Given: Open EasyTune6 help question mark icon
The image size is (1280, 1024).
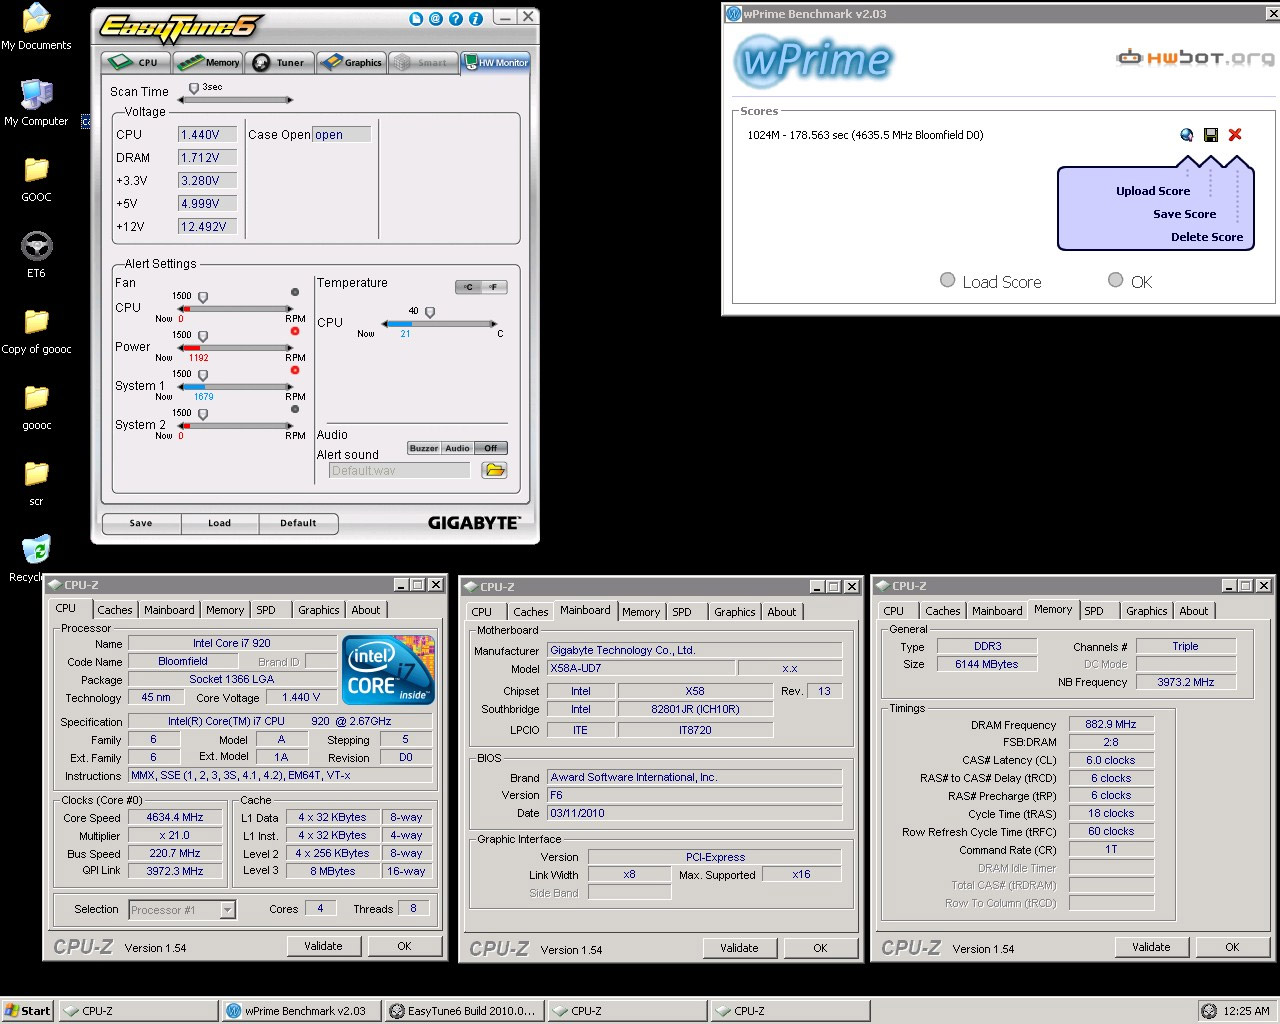Looking at the screenshot, I should (456, 18).
